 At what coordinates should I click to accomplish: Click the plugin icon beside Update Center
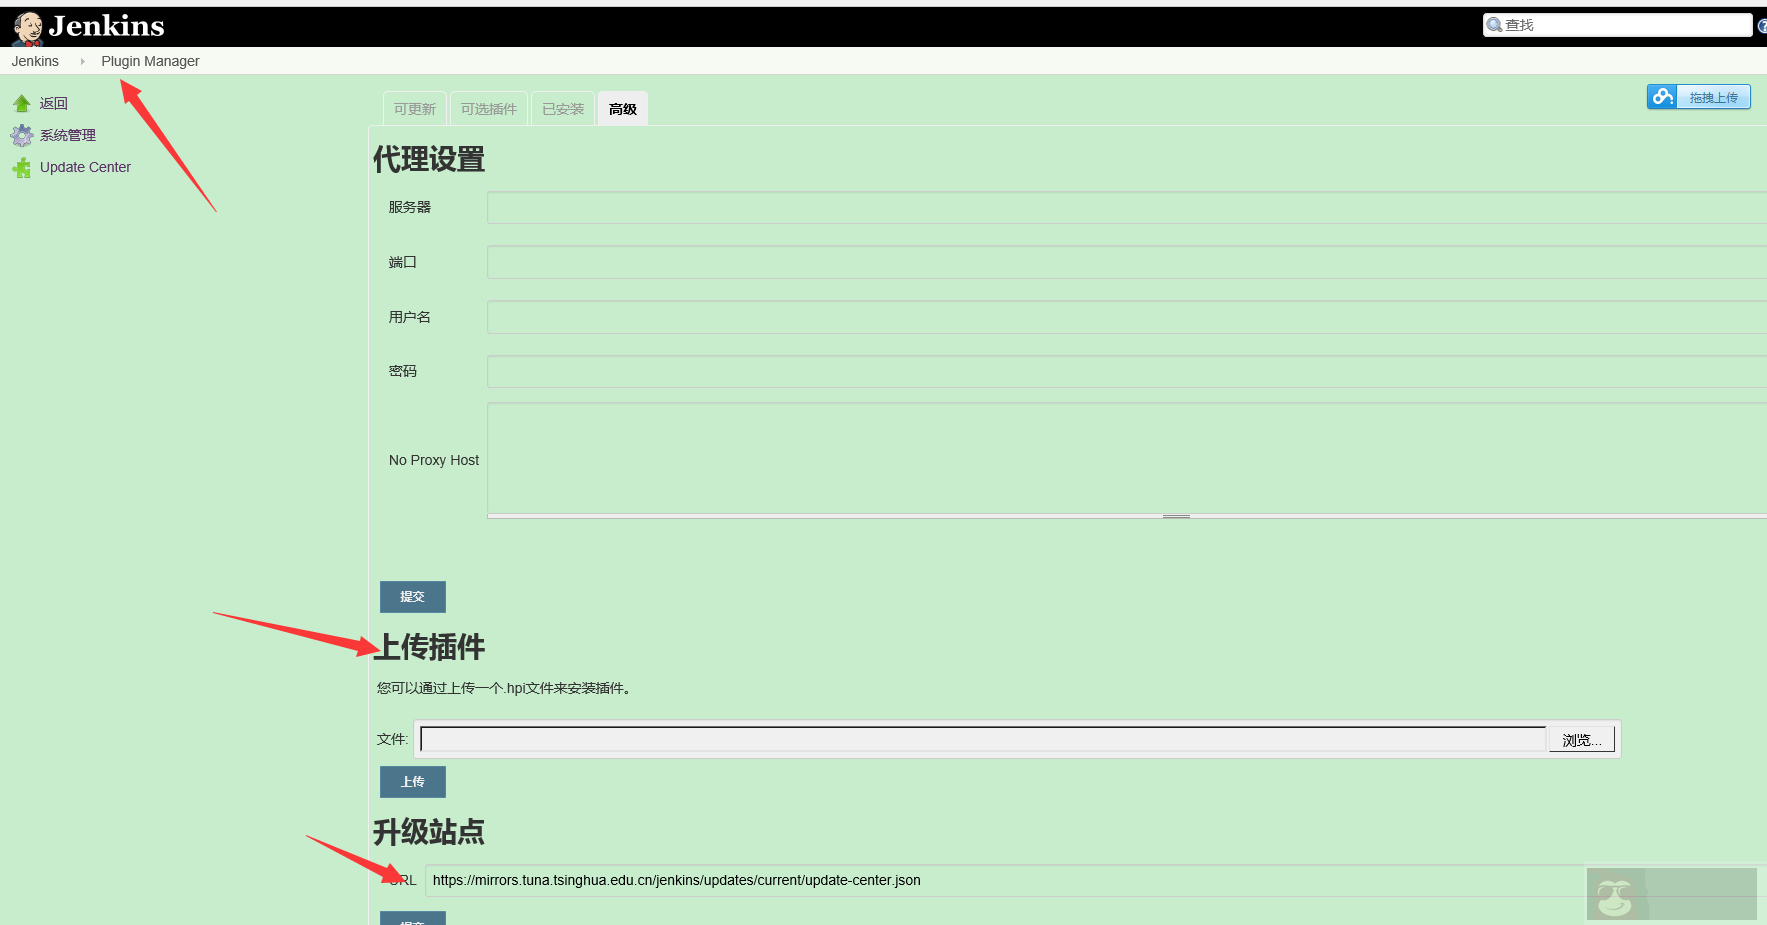[21, 167]
